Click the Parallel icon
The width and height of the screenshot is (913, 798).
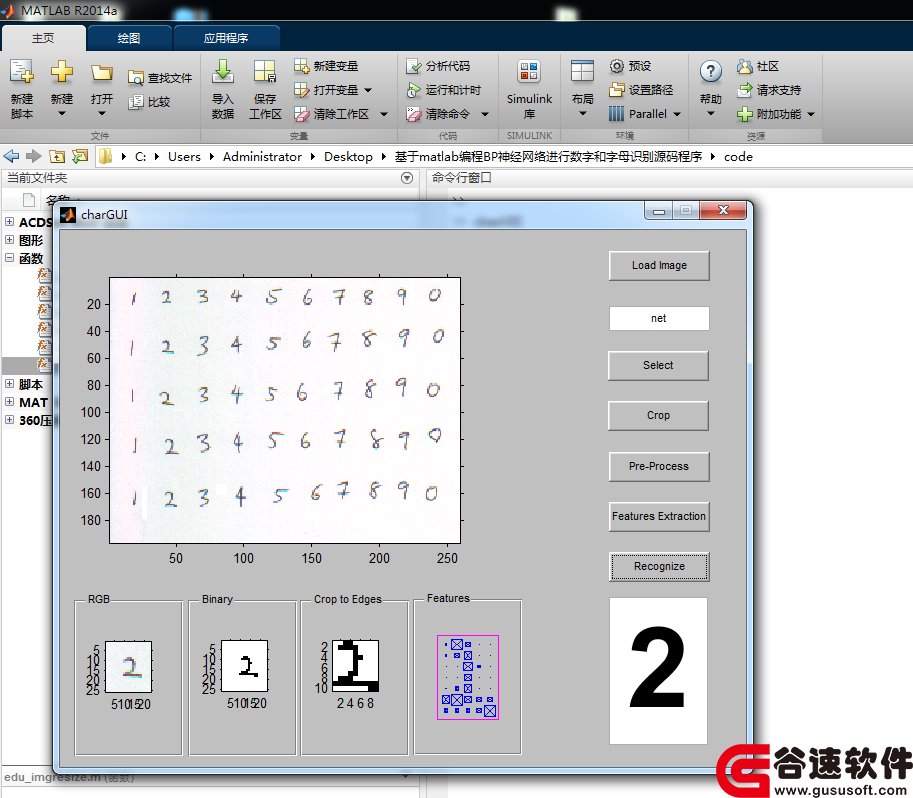coord(617,114)
